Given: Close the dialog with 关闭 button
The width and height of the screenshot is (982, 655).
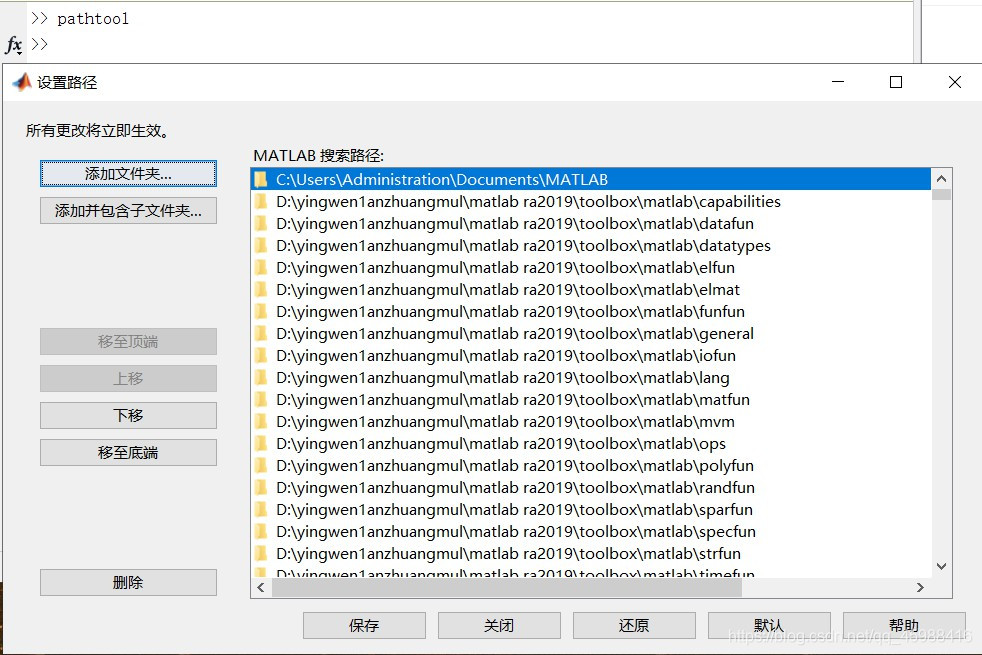Looking at the screenshot, I should click(x=499, y=625).
